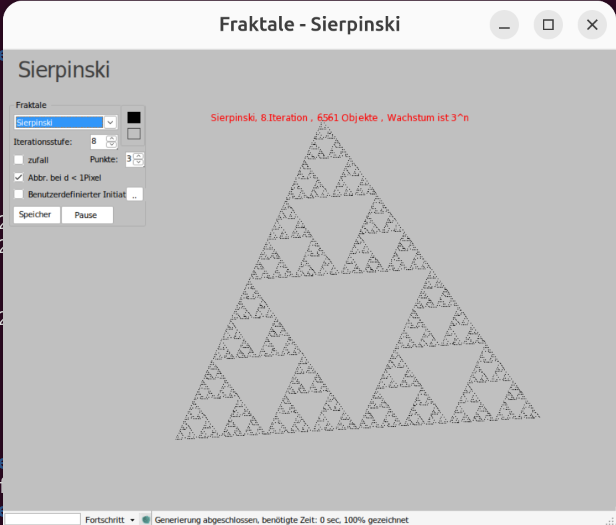Click the black foreground color swatch

(x=134, y=117)
